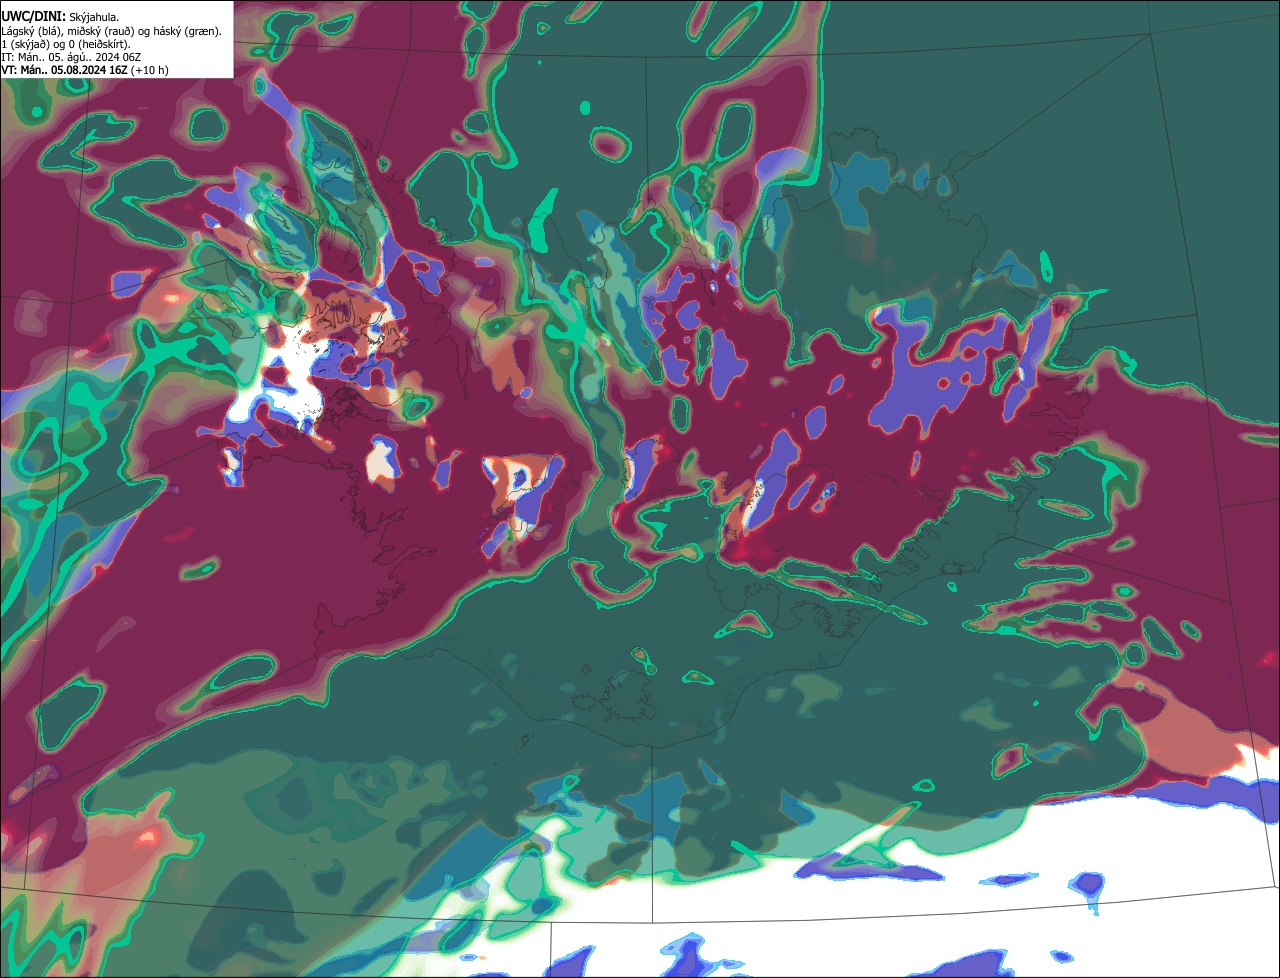Select the 'Lágský (blá), miðský (rauð)' legend line
The image size is (1280, 978).
(112, 31)
